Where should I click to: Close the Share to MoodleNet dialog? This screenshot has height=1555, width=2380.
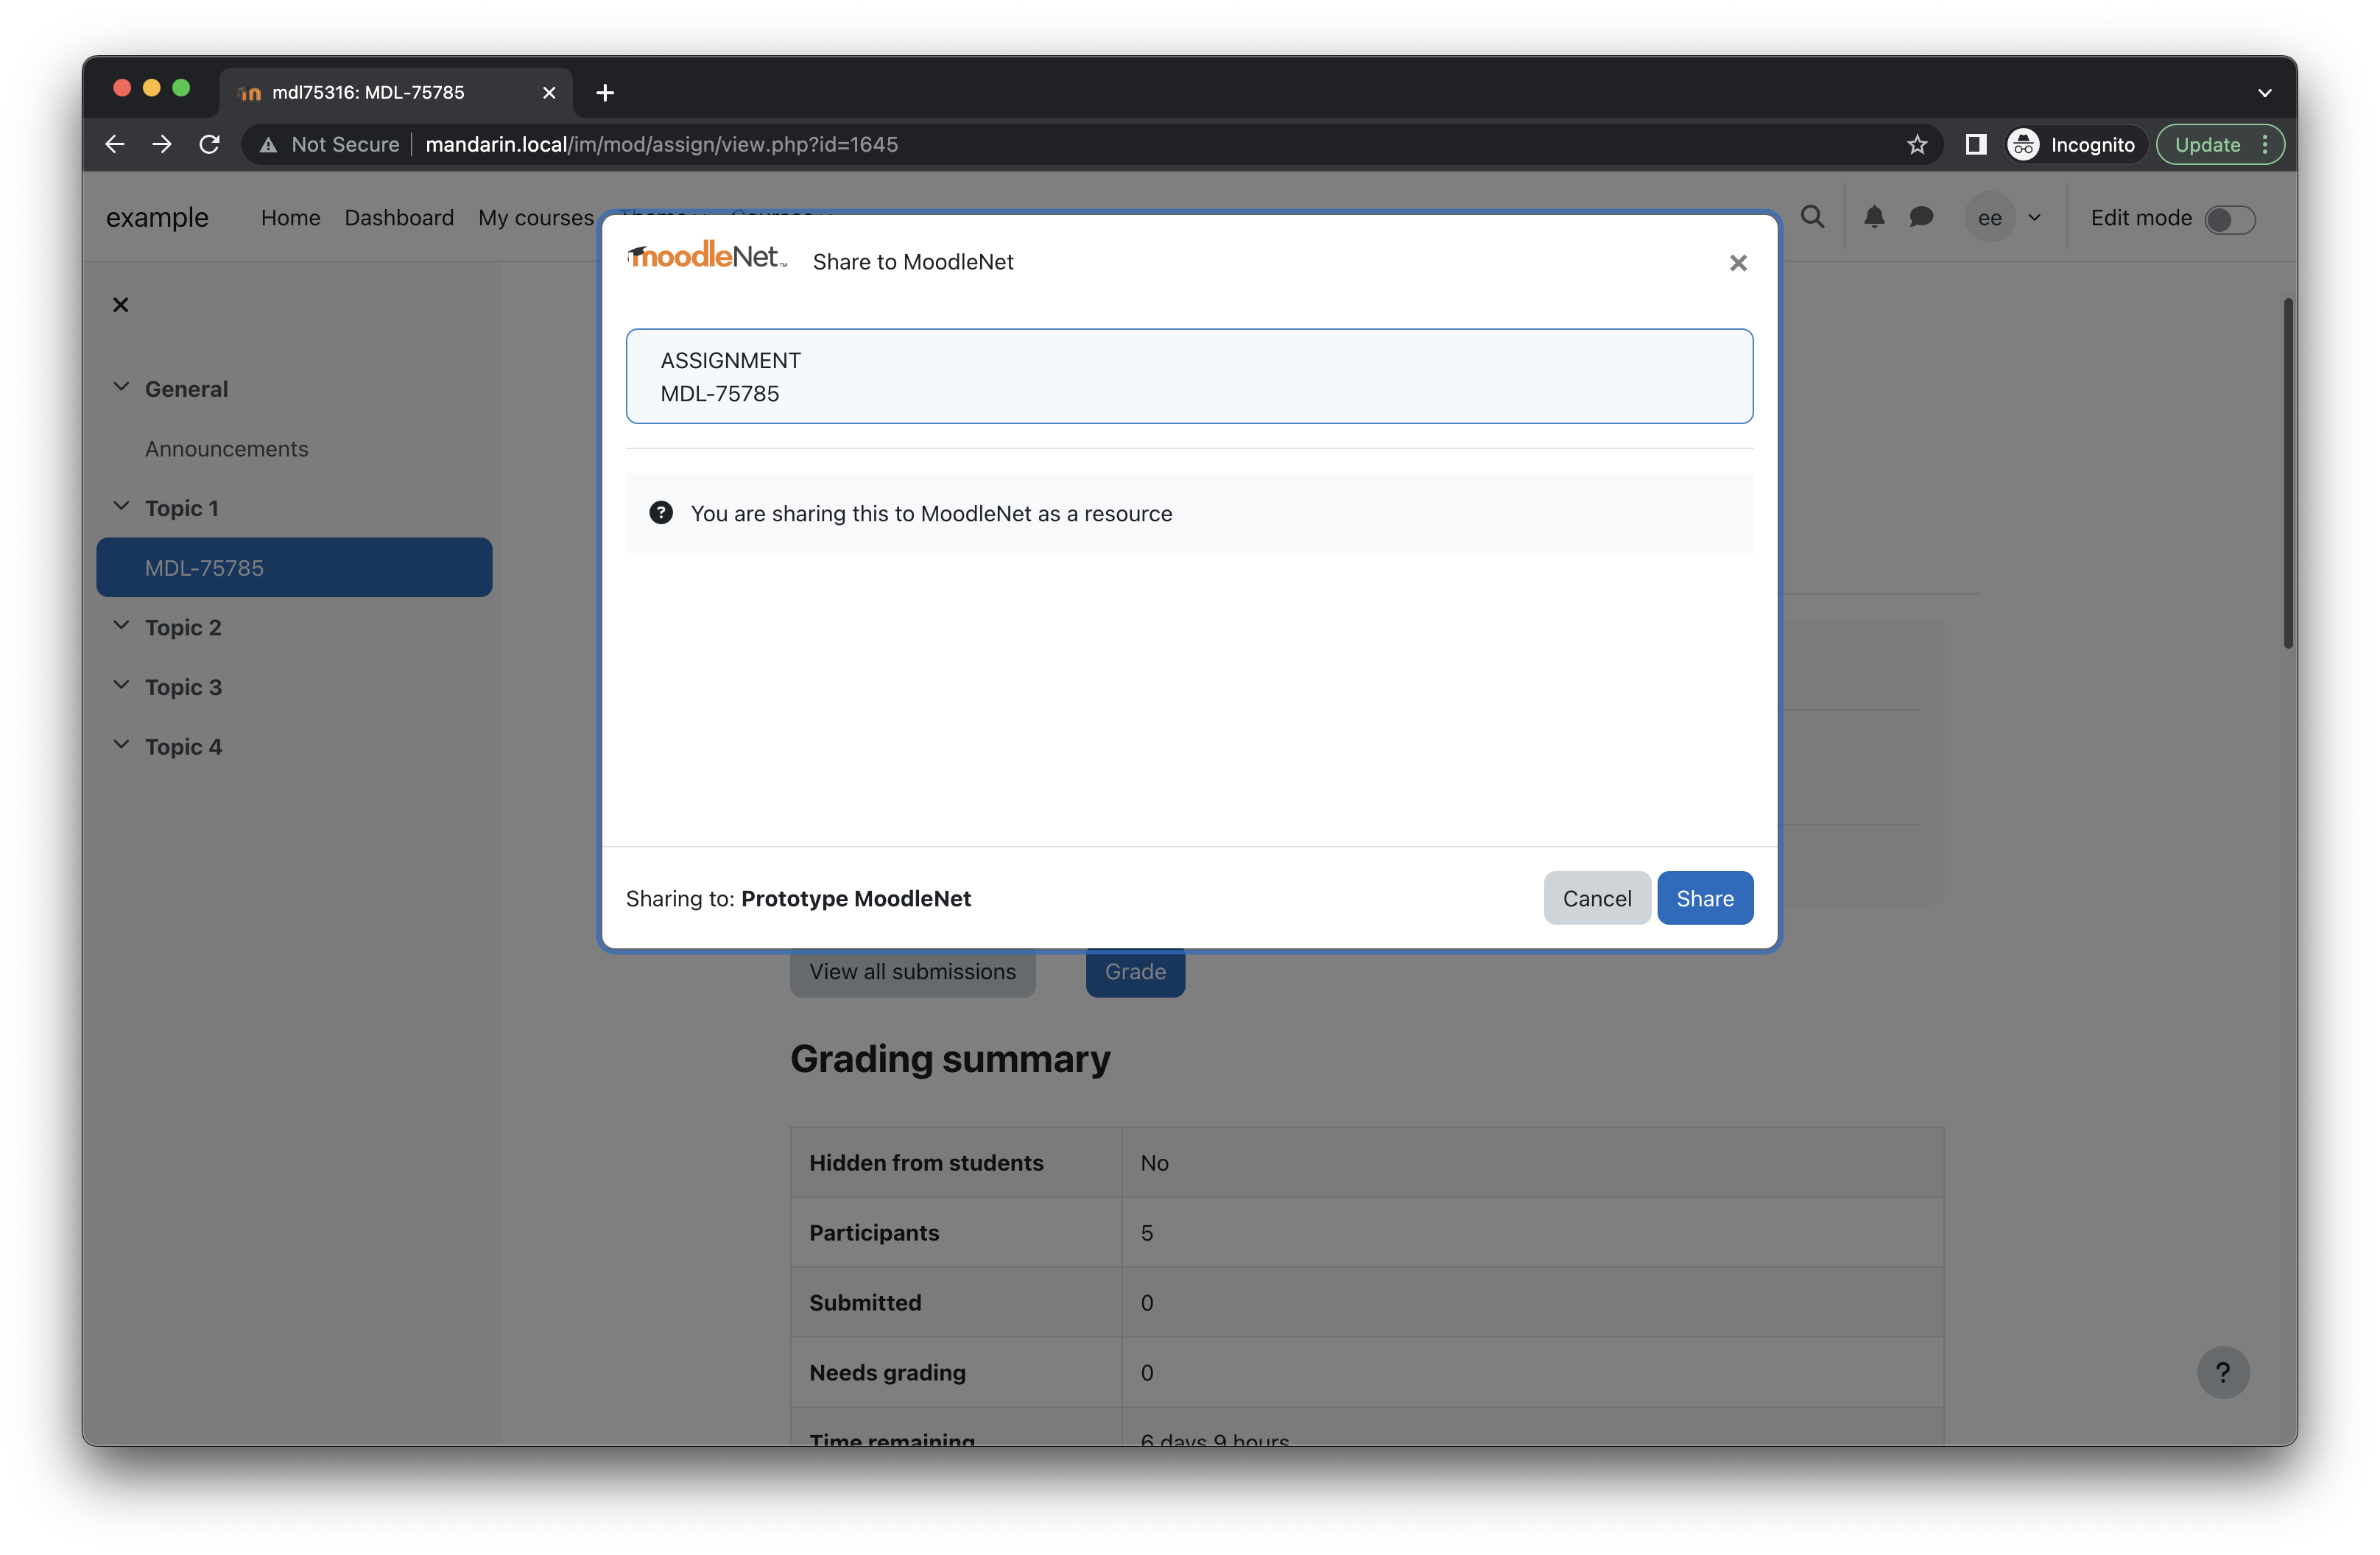pyautogui.click(x=1738, y=262)
